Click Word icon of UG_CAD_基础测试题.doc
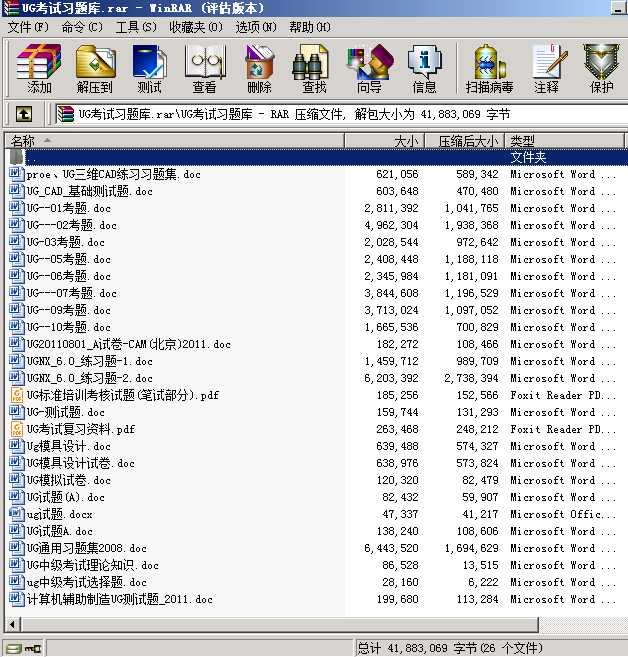628x657 pixels. click(x=16, y=191)
